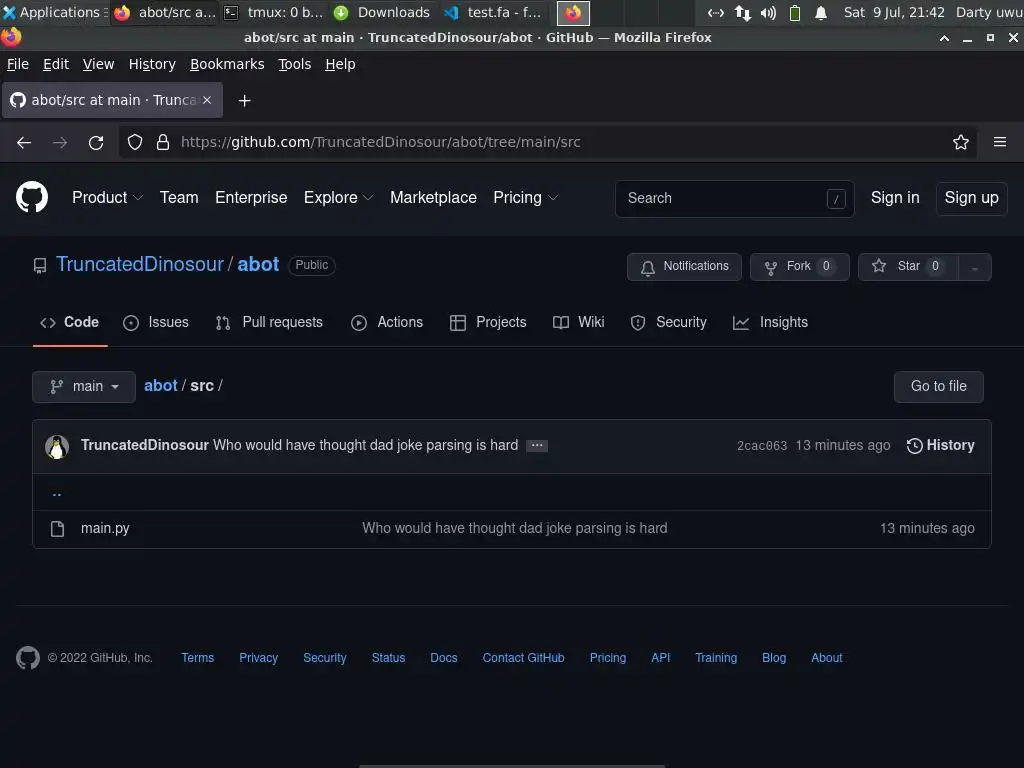
Task: Click the Go to file button
Action: [938, 387]
